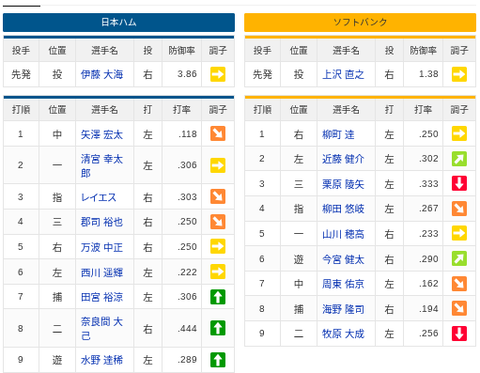
Task: Click batting average .302
Action: [429, 159]
